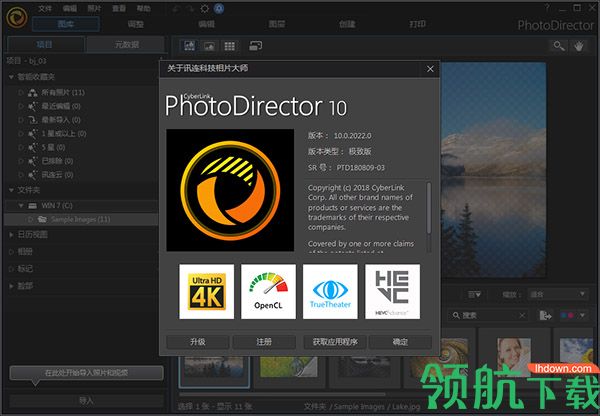Click the blue DirectorZone account icon
600x416 pixels.
[219, 8]
